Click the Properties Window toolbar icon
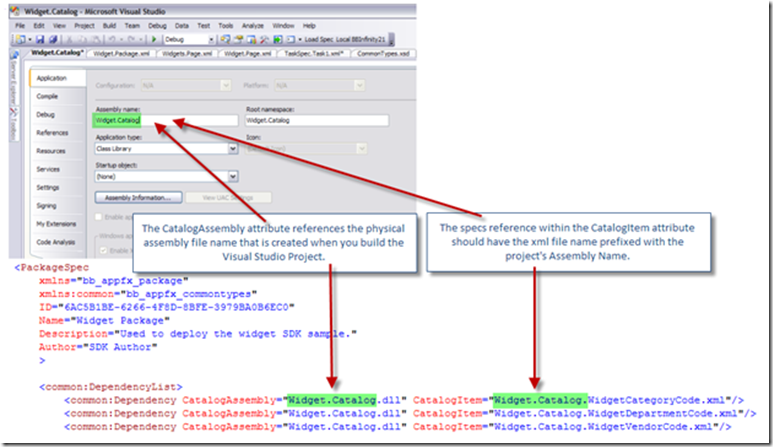The width and height of the screenshot is (773, 447). pyautogui.click(x=239, y=39)
